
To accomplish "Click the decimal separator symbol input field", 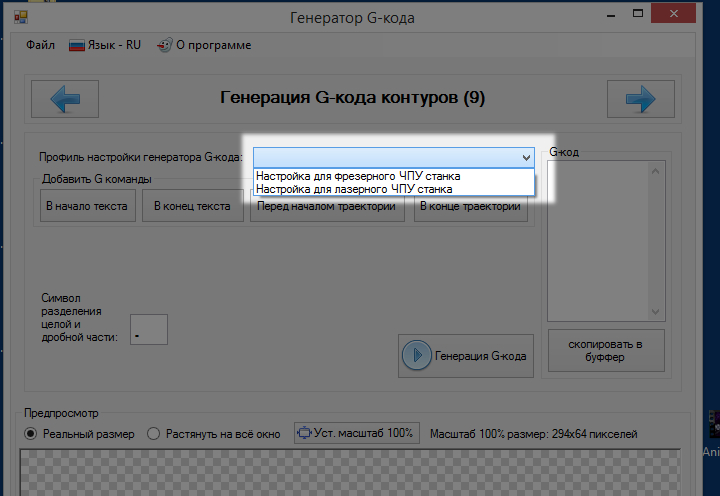I will [x=149, y=329].
